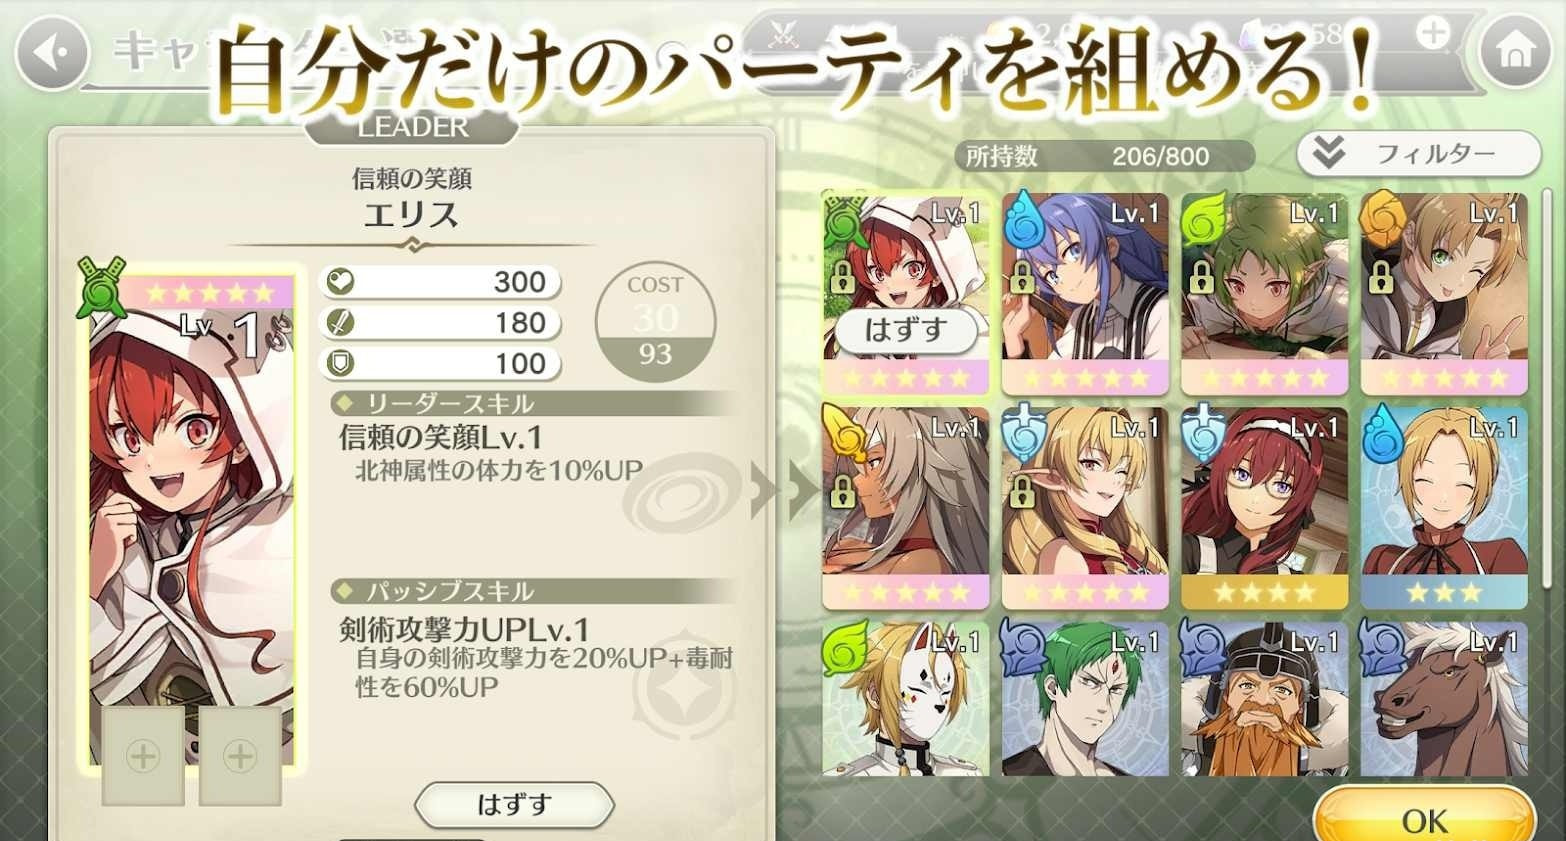Viewport: 1566px width, 841px height.
Task: Select the LEADER tab label
Action: pos(412,127)
